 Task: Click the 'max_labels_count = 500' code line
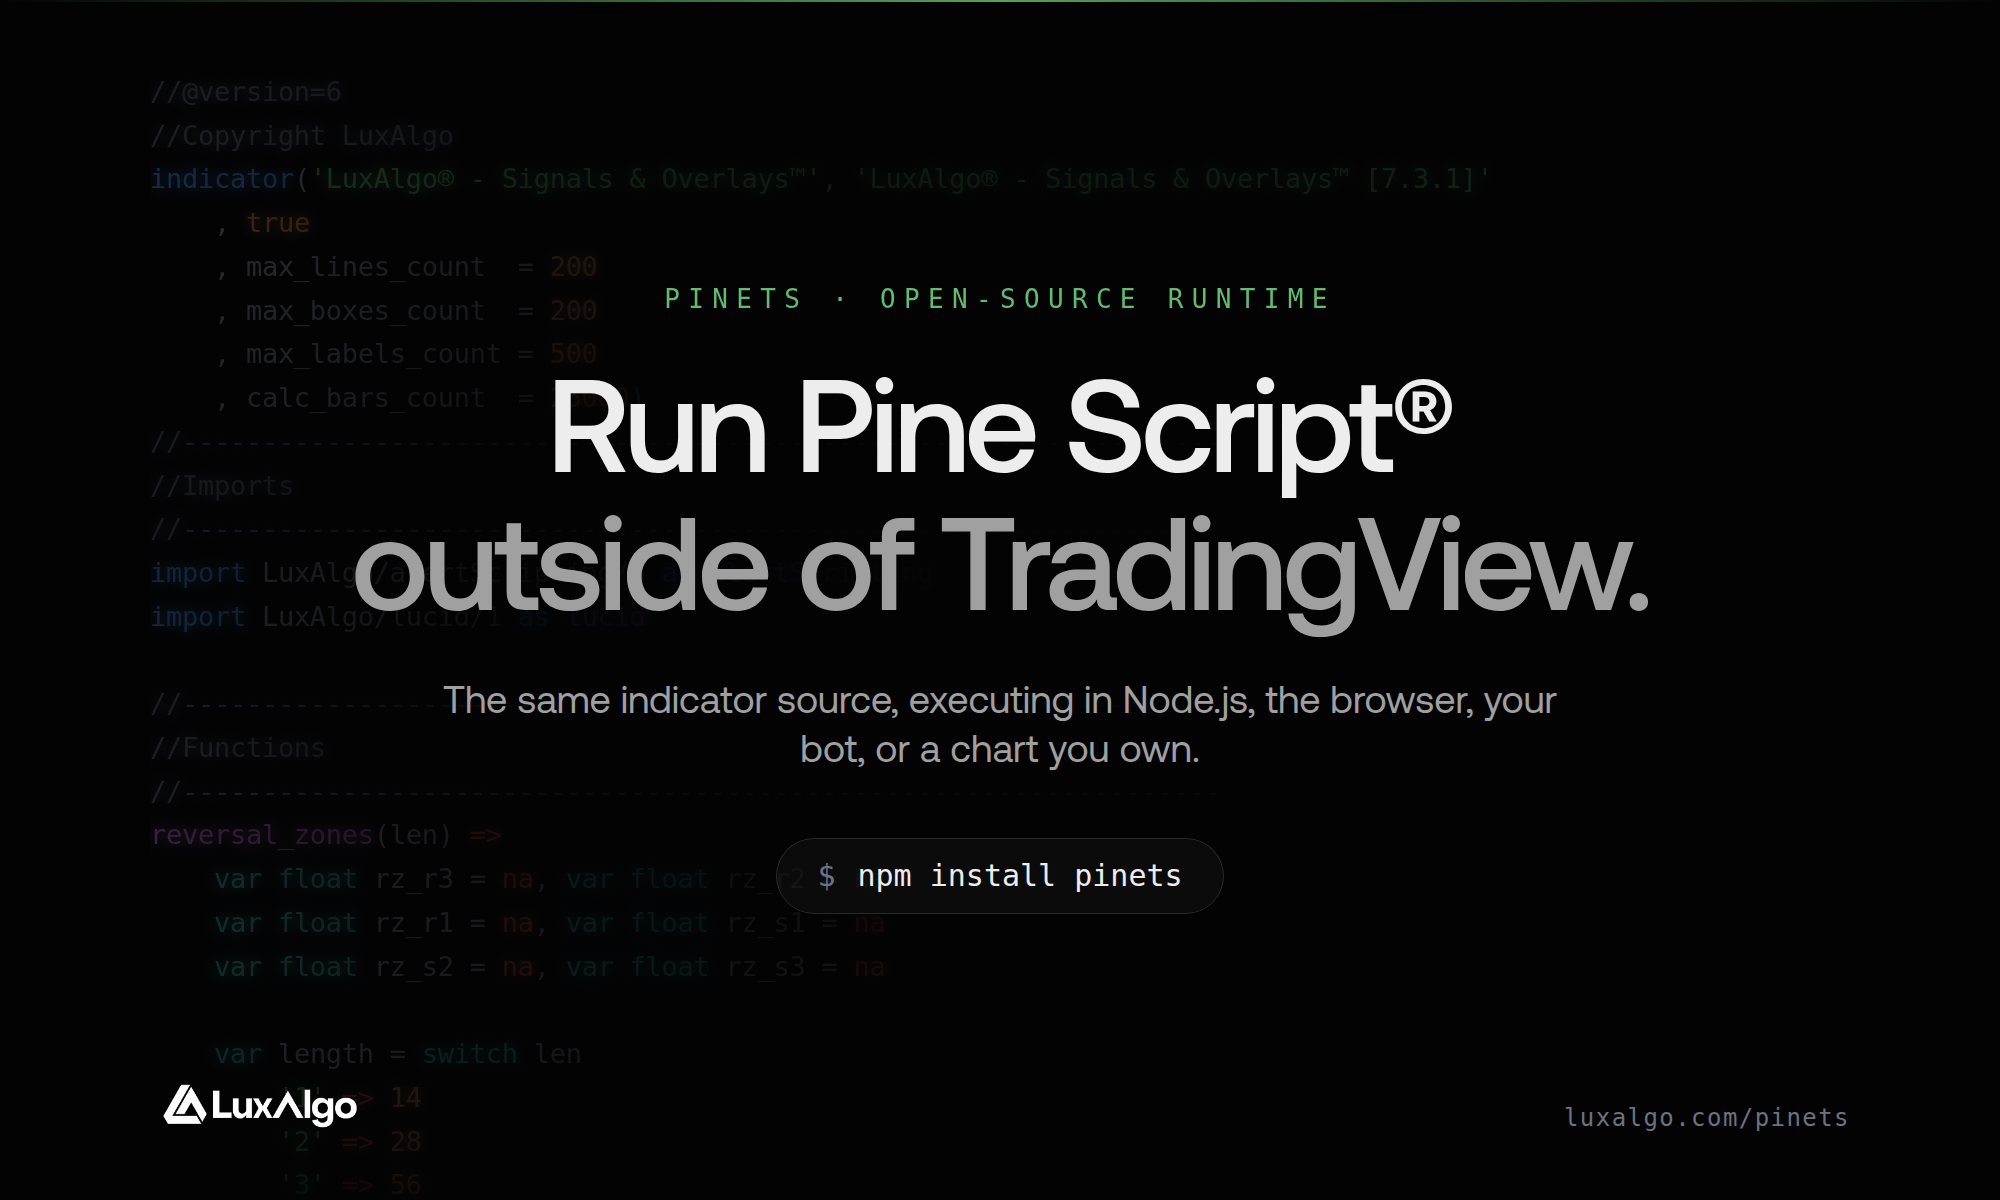click(x=406, y=354)
